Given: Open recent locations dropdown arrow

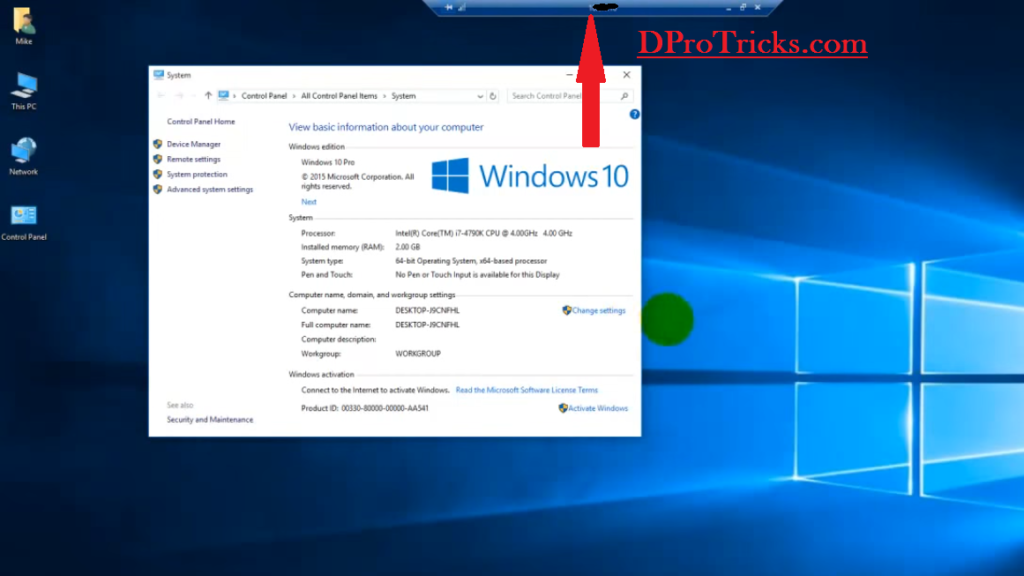Looking at the screenshot, I should coord(193,96).
